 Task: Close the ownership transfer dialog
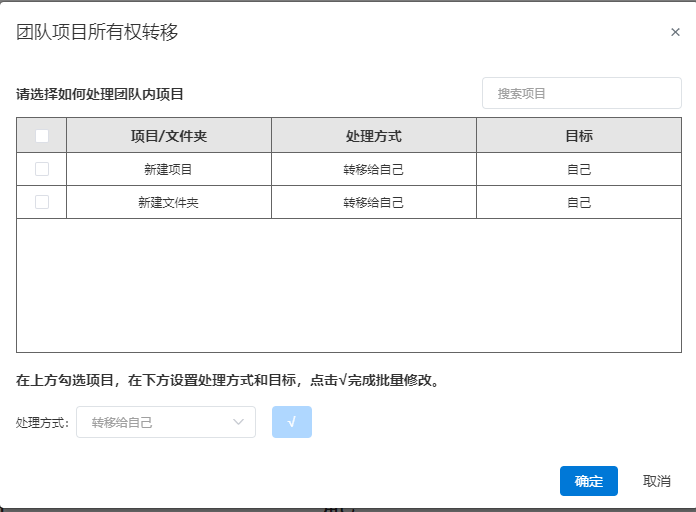click(x=675, y=32)
